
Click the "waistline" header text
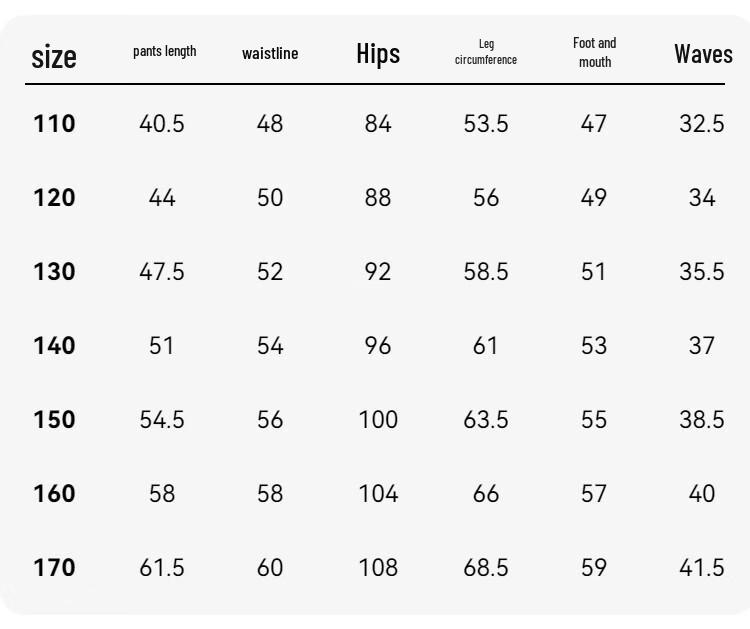click(x=270, y=53)
